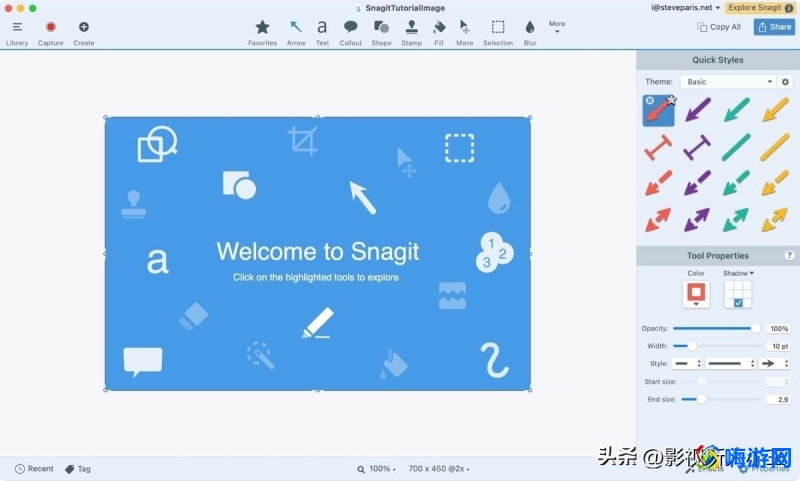This screenshot has width=800, height=481.
Task: Select the Selection tool
Action: coord(498,33)
